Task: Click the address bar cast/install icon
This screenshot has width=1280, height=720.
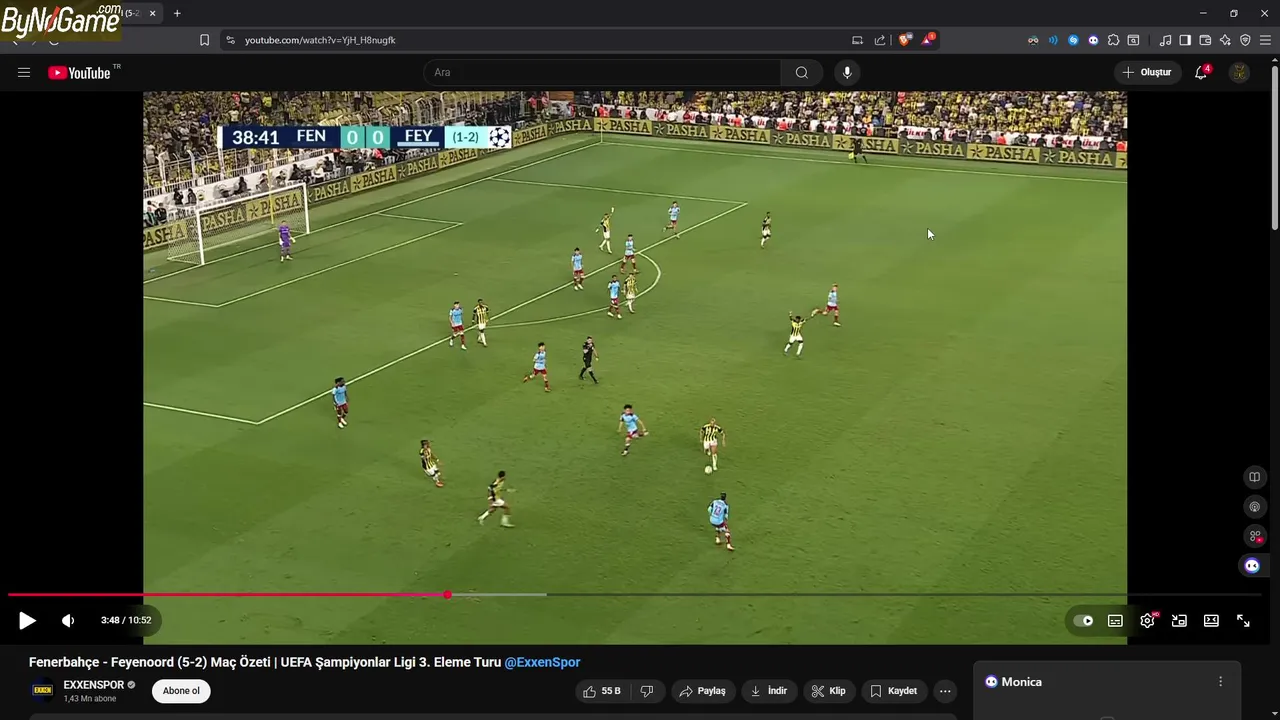Action: click(857, 40)
